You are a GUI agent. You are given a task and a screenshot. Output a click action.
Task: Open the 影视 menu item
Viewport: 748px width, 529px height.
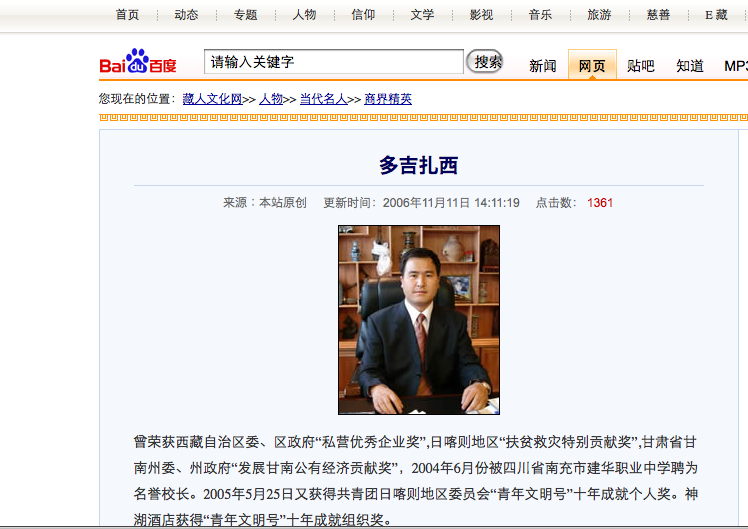pyautogui.click(x=481, y=15)
